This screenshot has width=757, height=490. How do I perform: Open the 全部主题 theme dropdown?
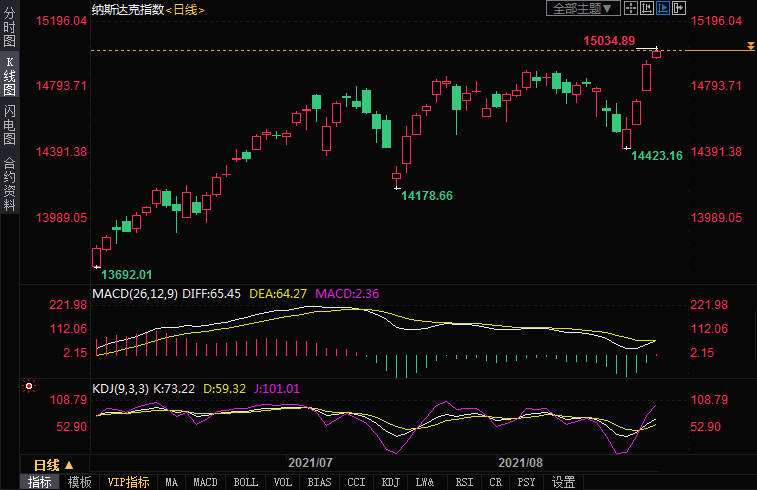pos(582,9)
